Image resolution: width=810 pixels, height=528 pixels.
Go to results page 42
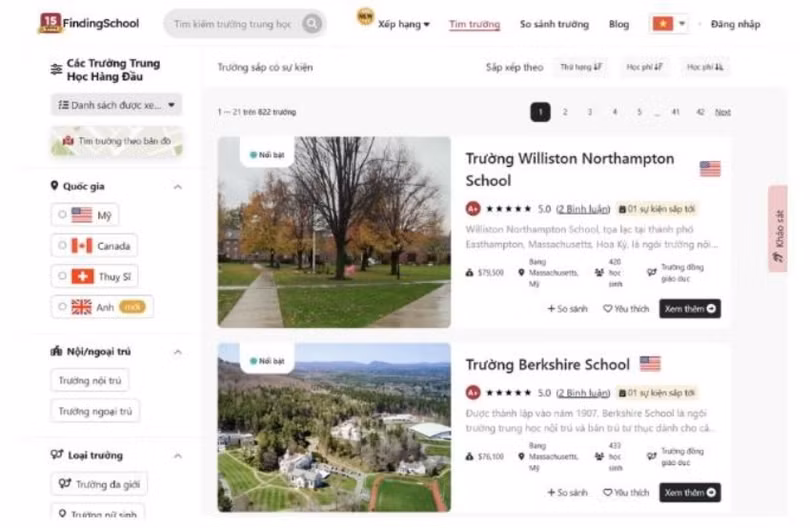pos(700,112)
